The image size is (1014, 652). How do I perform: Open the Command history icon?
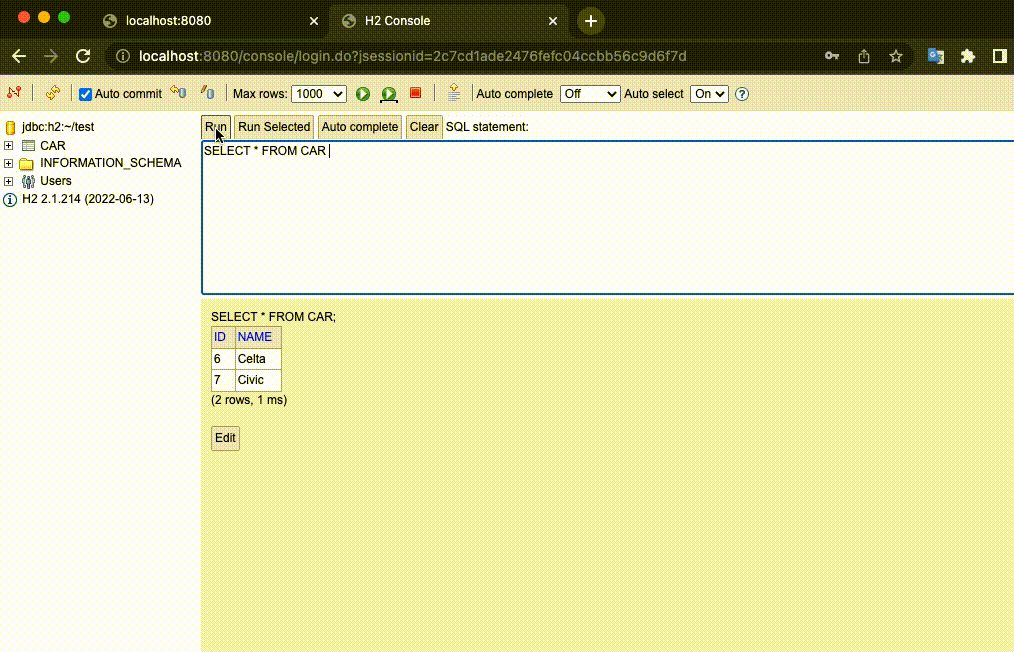click(454, 92)
